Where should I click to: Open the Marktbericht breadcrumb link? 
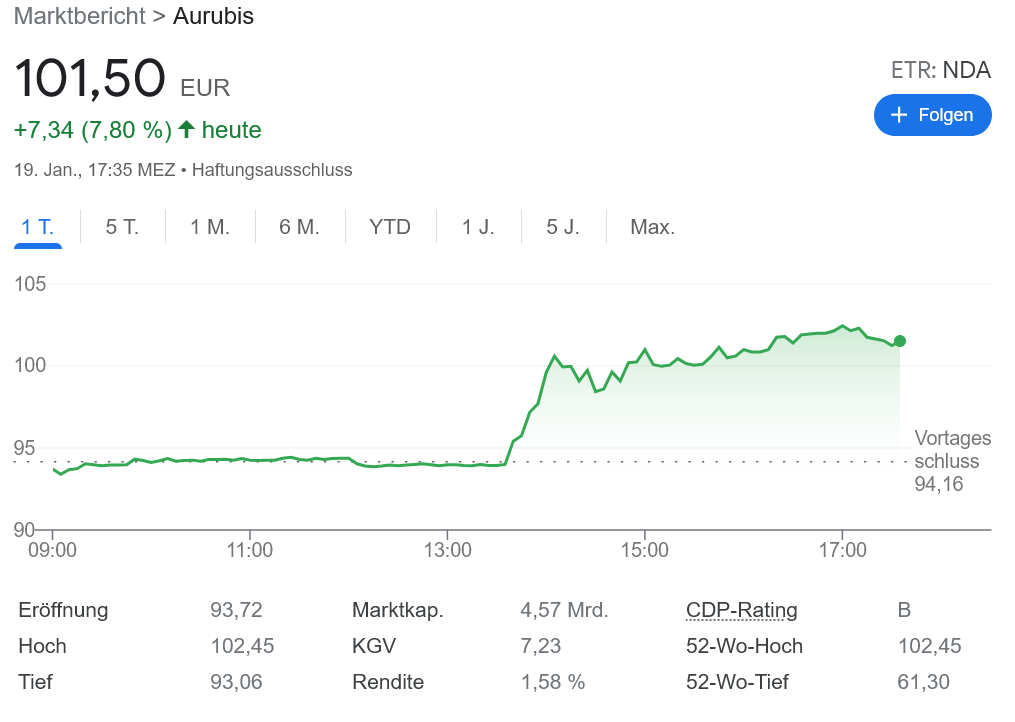click(79, 16)
